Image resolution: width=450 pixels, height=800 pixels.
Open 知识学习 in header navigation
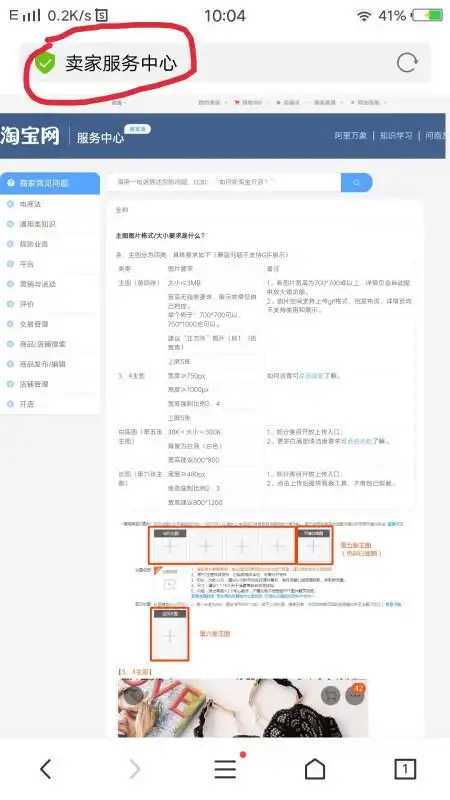click(396, 136)
